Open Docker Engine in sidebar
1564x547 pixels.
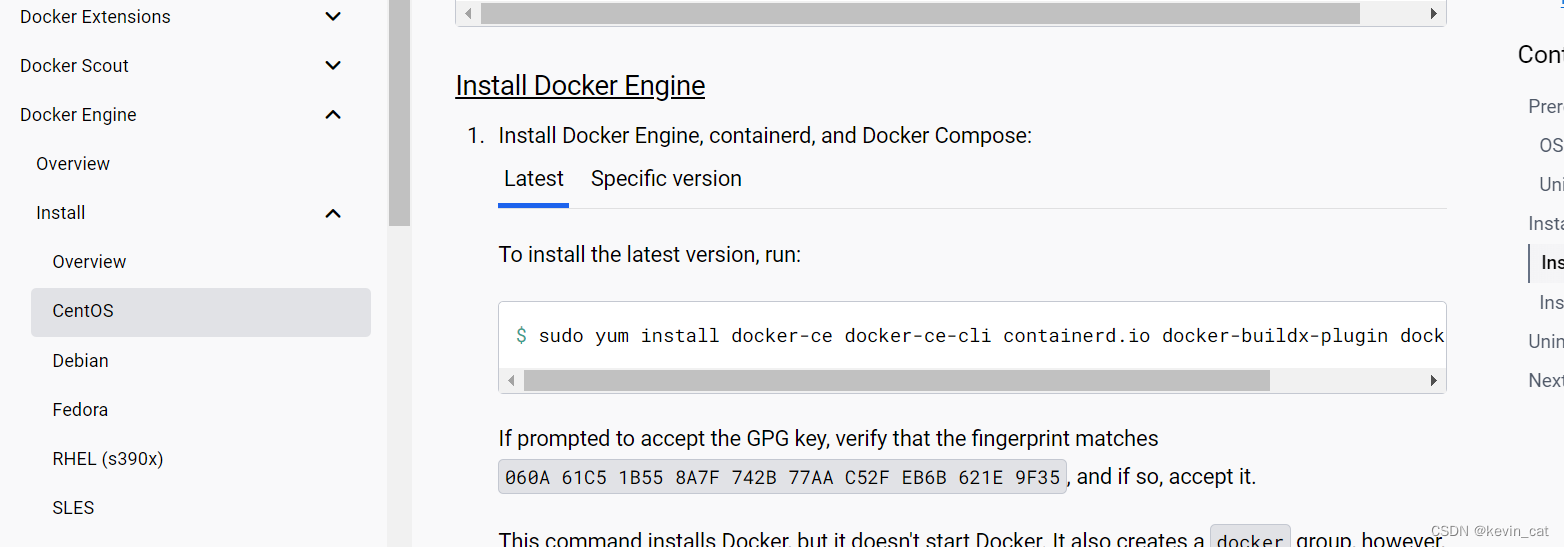point(78,115)
